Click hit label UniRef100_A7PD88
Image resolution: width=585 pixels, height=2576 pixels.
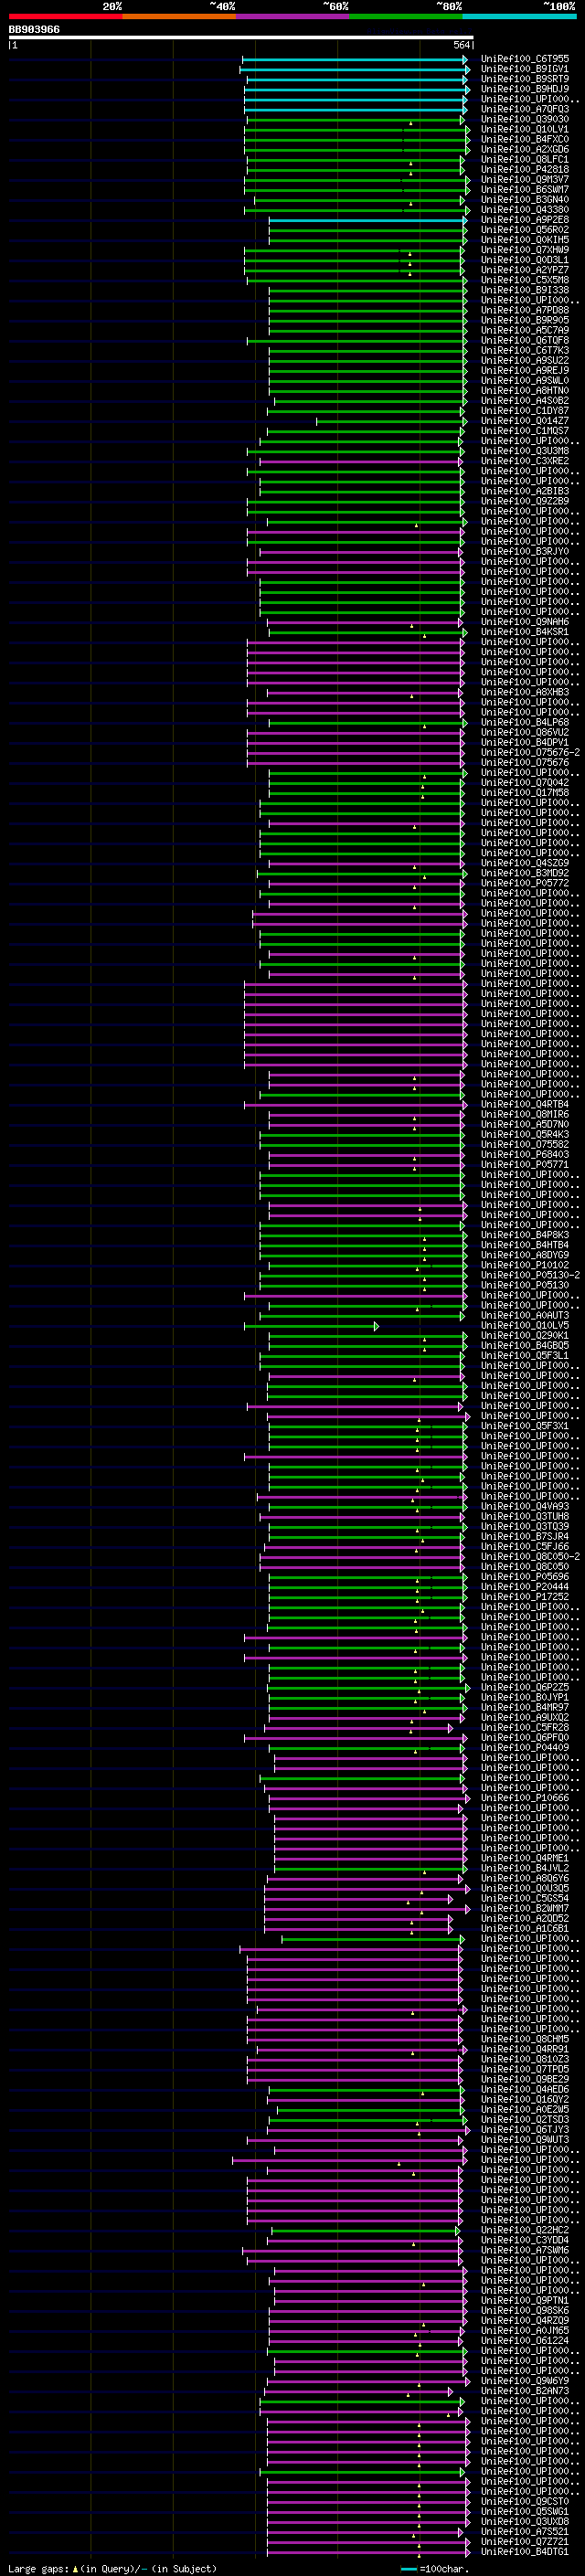[525, 310]
